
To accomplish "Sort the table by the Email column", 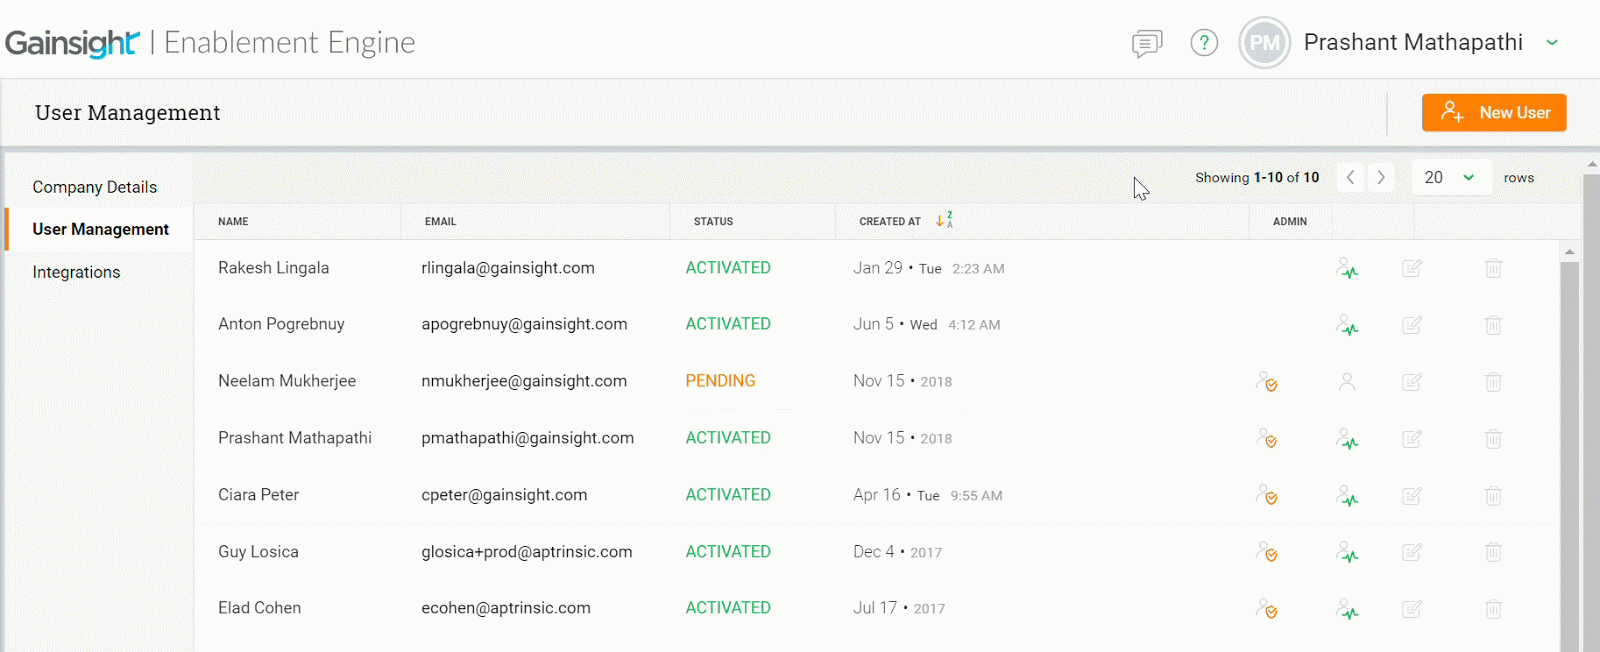I will tap(440, 221).
